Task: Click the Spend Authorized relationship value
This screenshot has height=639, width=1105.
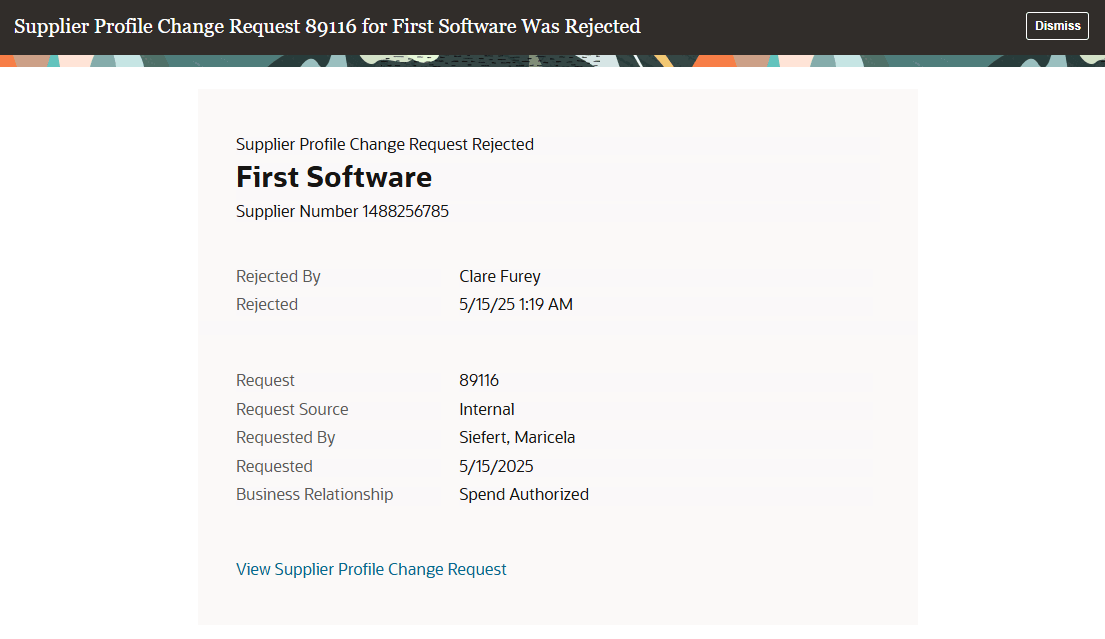Action: [524, 494]
